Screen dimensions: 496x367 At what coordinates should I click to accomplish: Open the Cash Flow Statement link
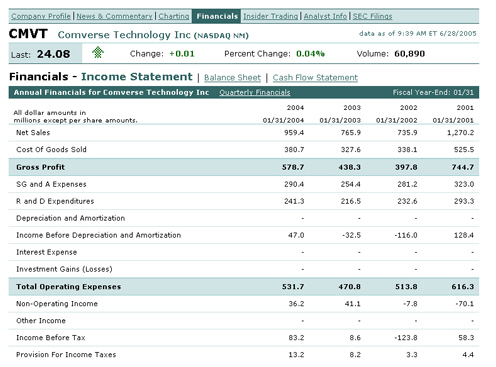(315, 77)
